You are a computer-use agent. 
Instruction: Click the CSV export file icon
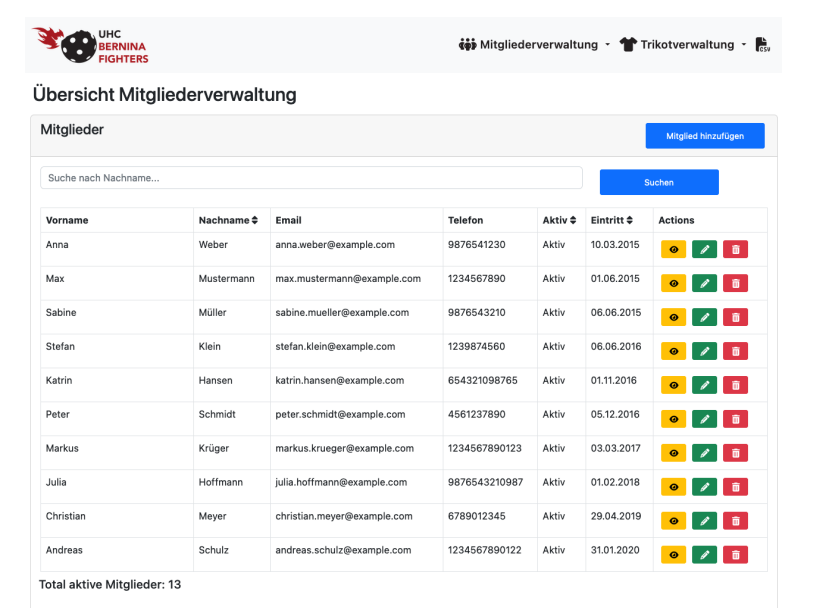click(762, 45)
